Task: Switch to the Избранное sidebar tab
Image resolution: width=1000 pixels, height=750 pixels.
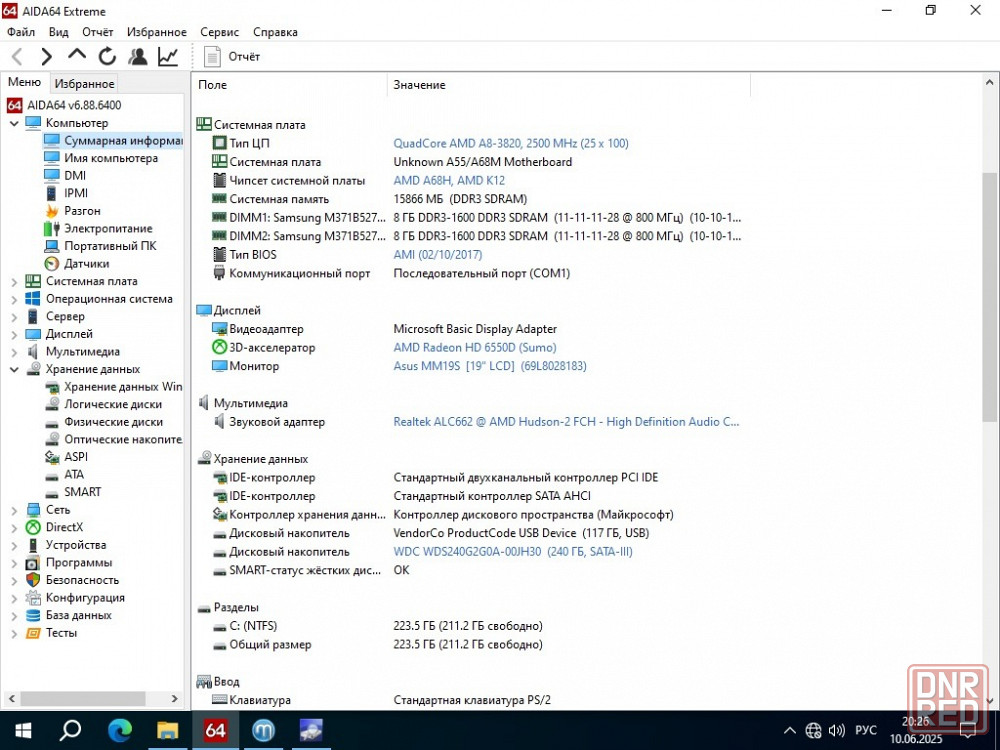Action: [x=84, y=84]
